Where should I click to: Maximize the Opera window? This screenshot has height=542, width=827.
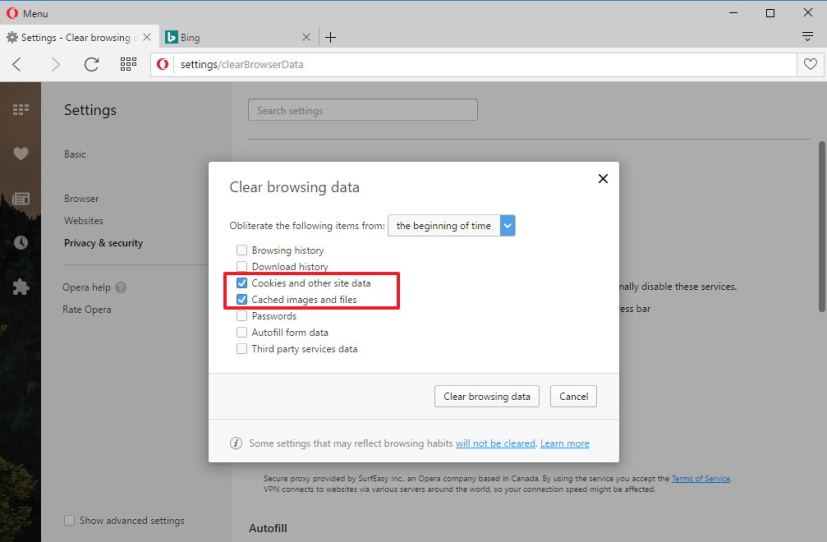[x=770, y=13]
